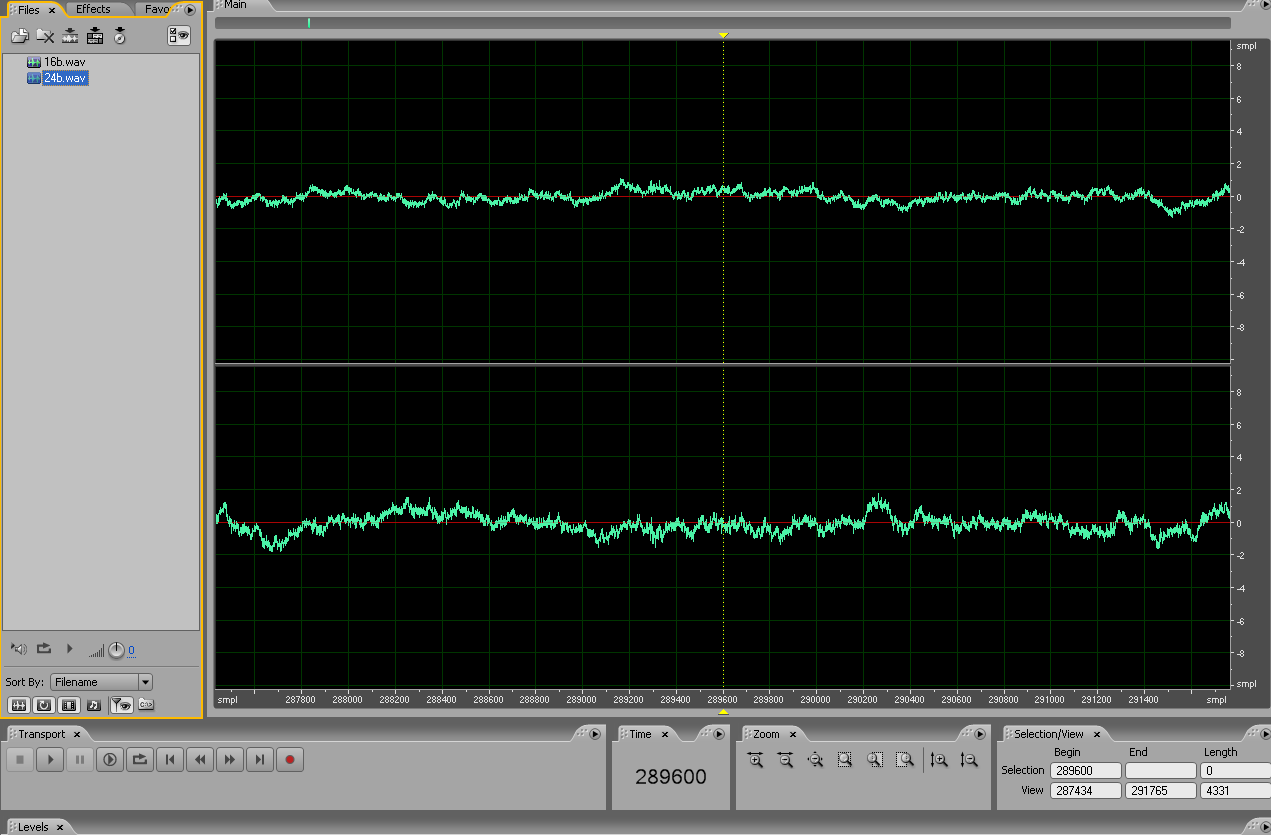Open Transport panel flyout menu arrow
The width and height of the screenshot is (1271, 835).
(595, 734)
